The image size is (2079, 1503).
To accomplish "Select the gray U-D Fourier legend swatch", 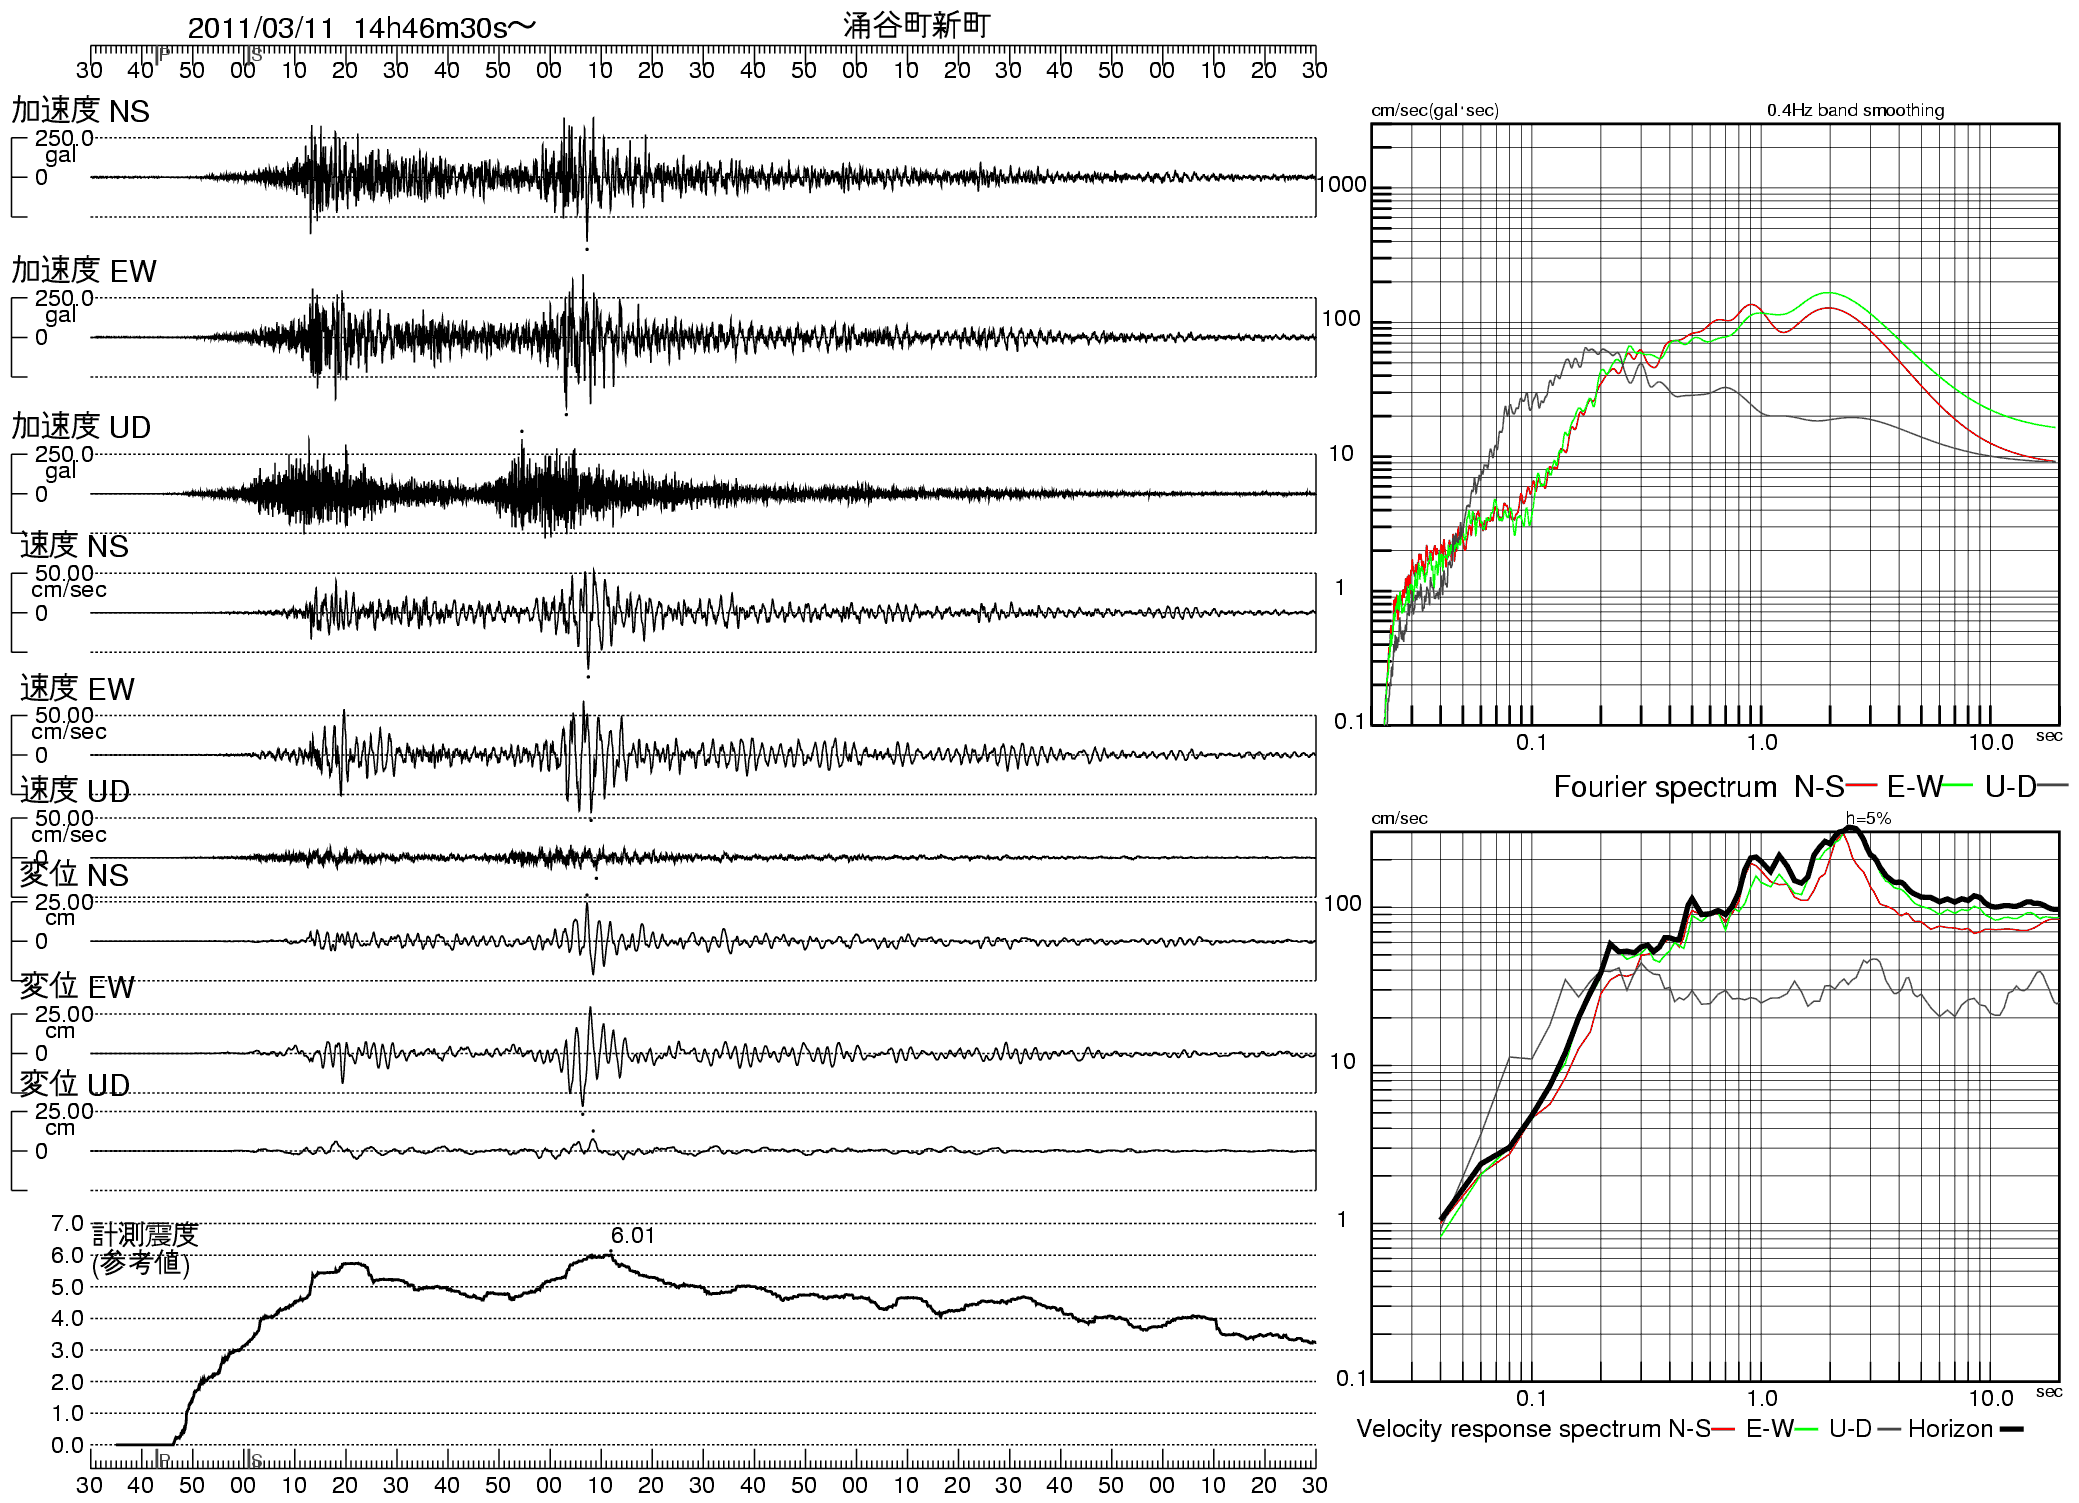I will pos(2053,786).
